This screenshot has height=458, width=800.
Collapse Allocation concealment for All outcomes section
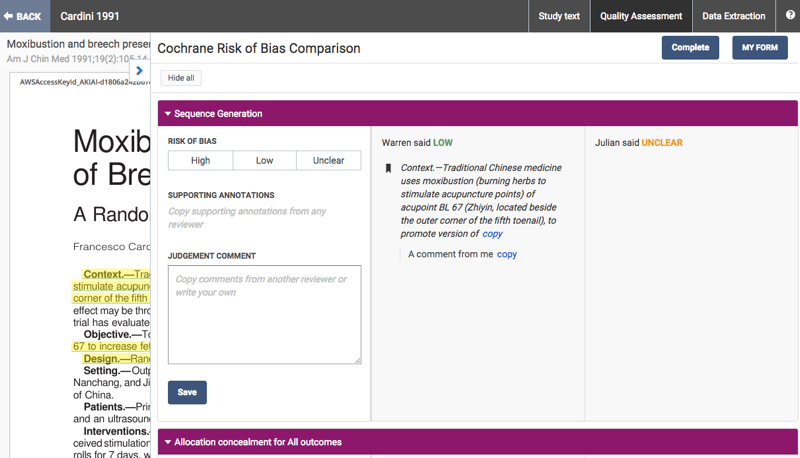[168, 442]
